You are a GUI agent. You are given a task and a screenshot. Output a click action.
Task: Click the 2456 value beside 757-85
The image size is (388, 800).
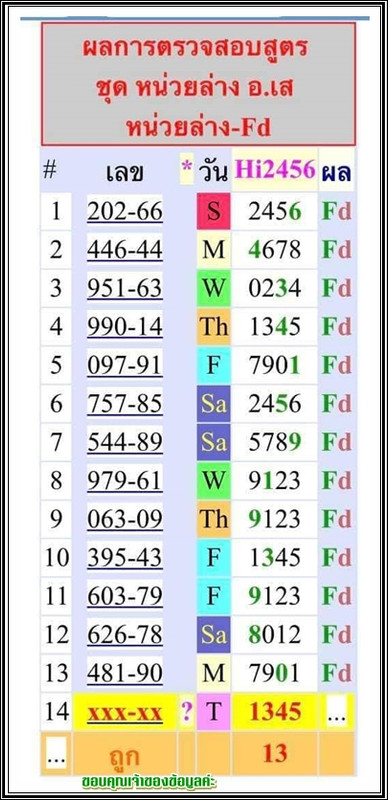(275, 404)
